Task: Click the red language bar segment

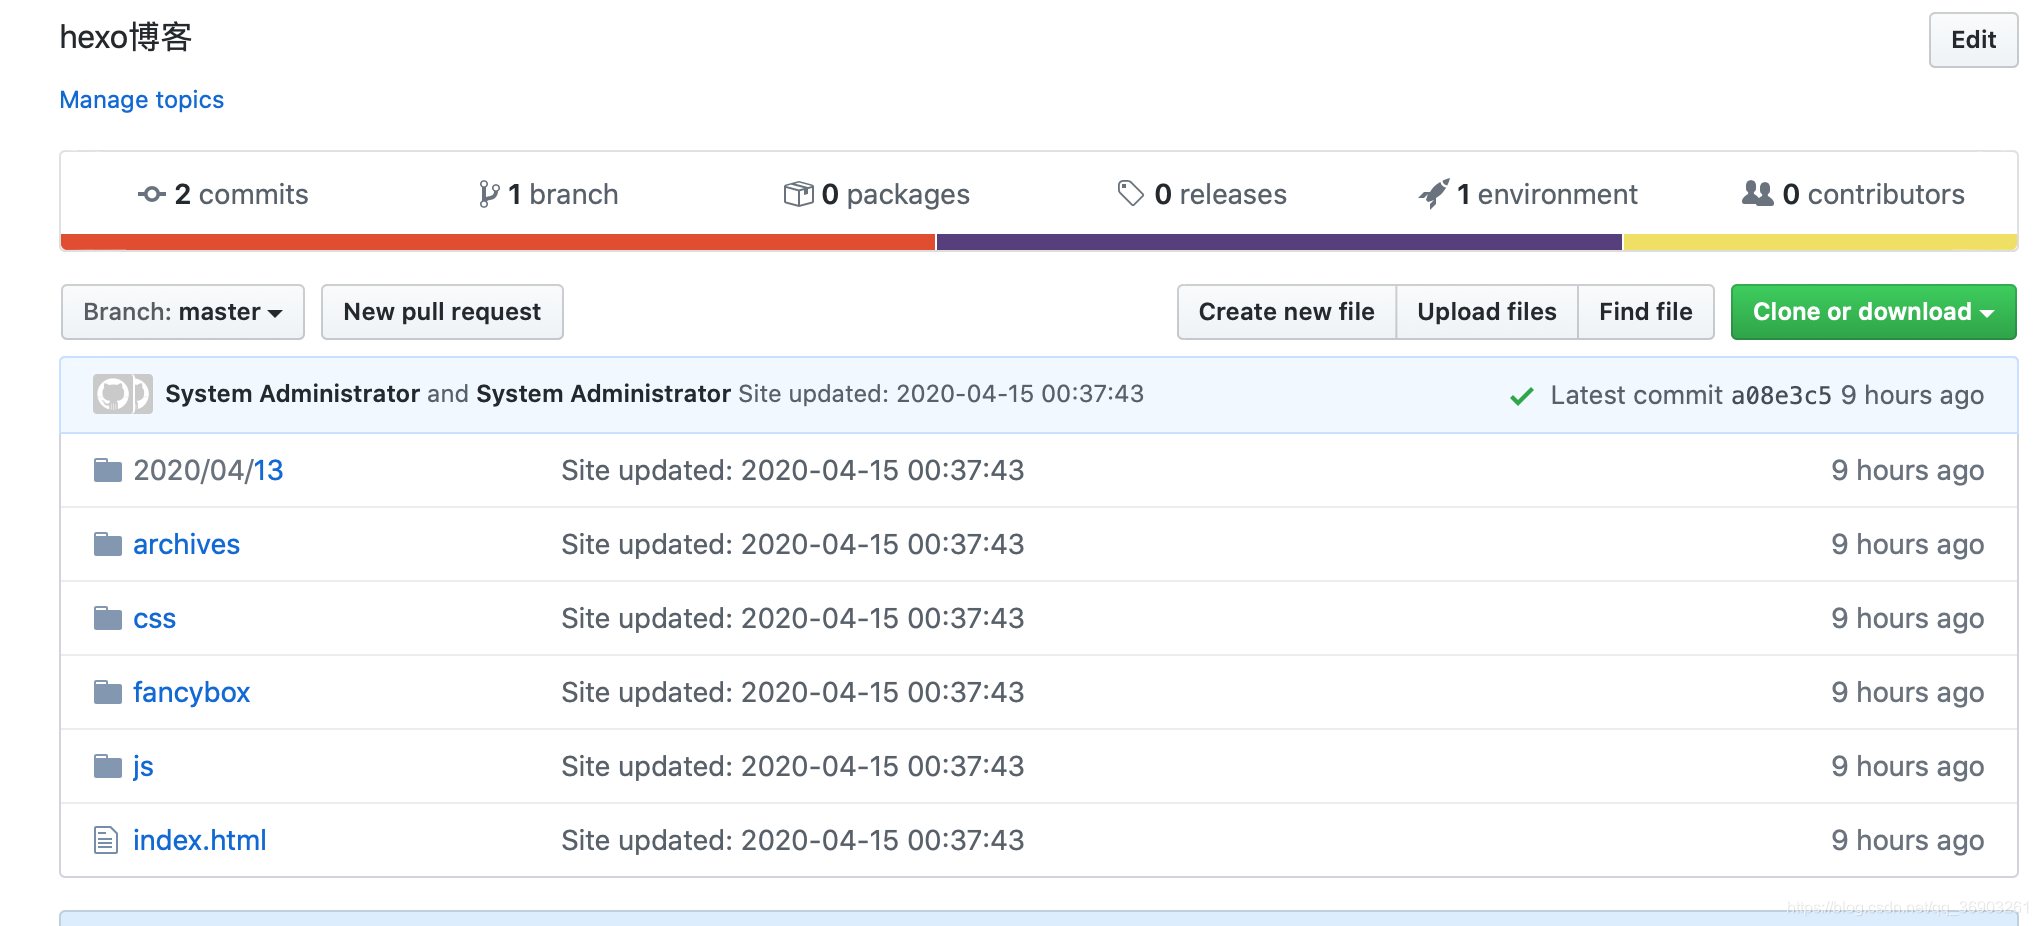Action: [x=498, y=242]
